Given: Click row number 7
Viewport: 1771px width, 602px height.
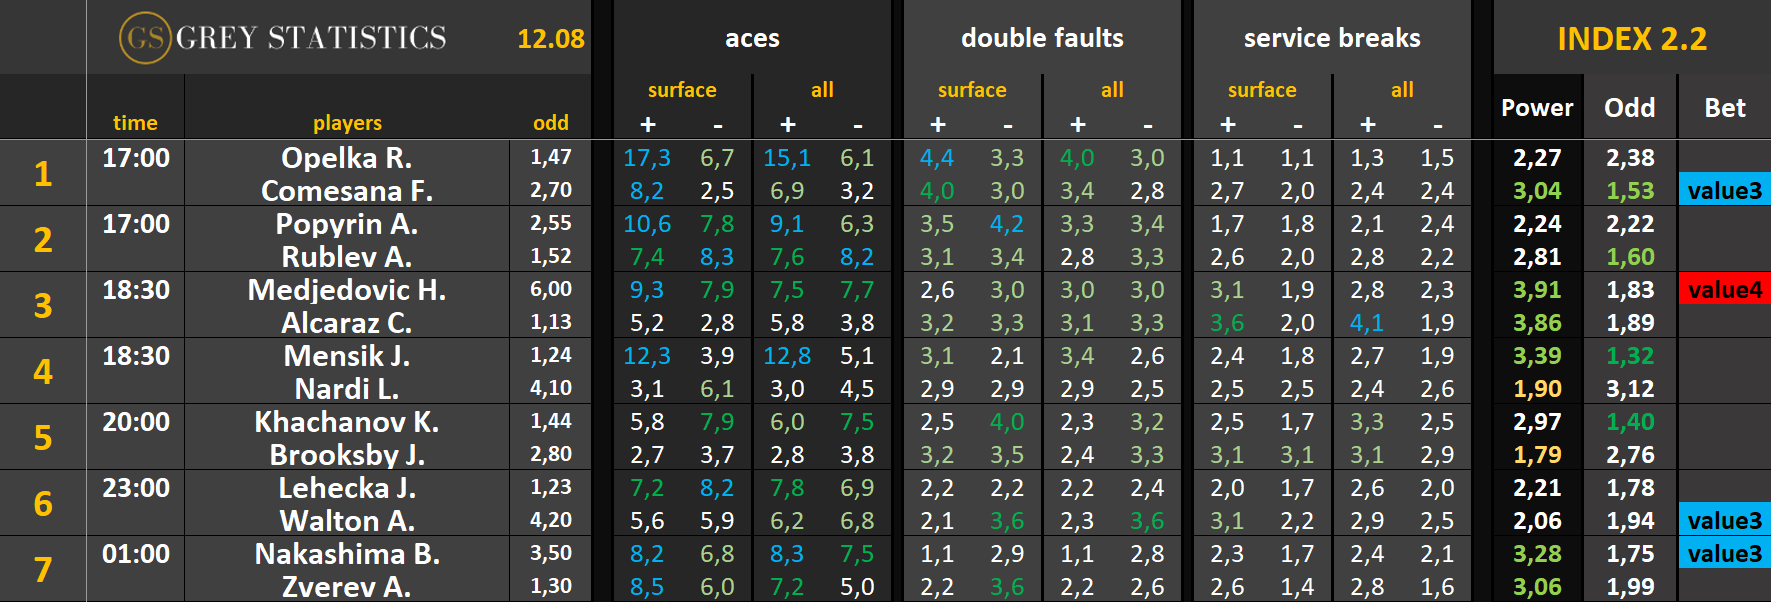Looking at the screenshot, I should 43,569.
